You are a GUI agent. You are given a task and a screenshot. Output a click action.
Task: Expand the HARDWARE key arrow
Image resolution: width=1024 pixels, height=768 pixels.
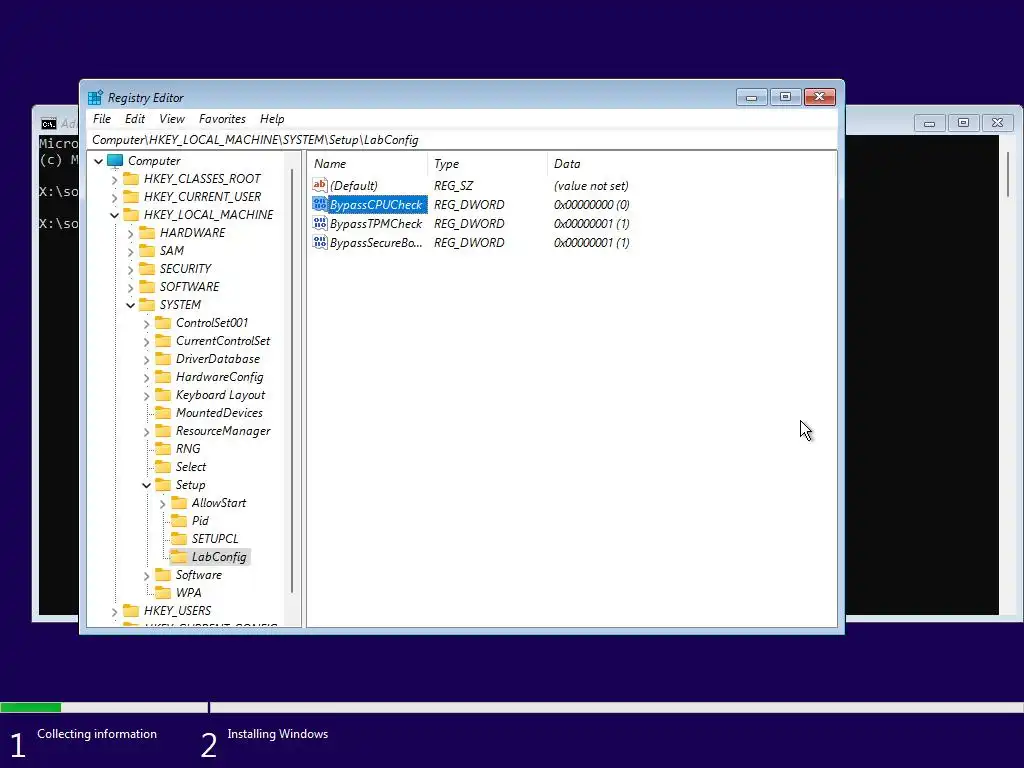point(130,233)
